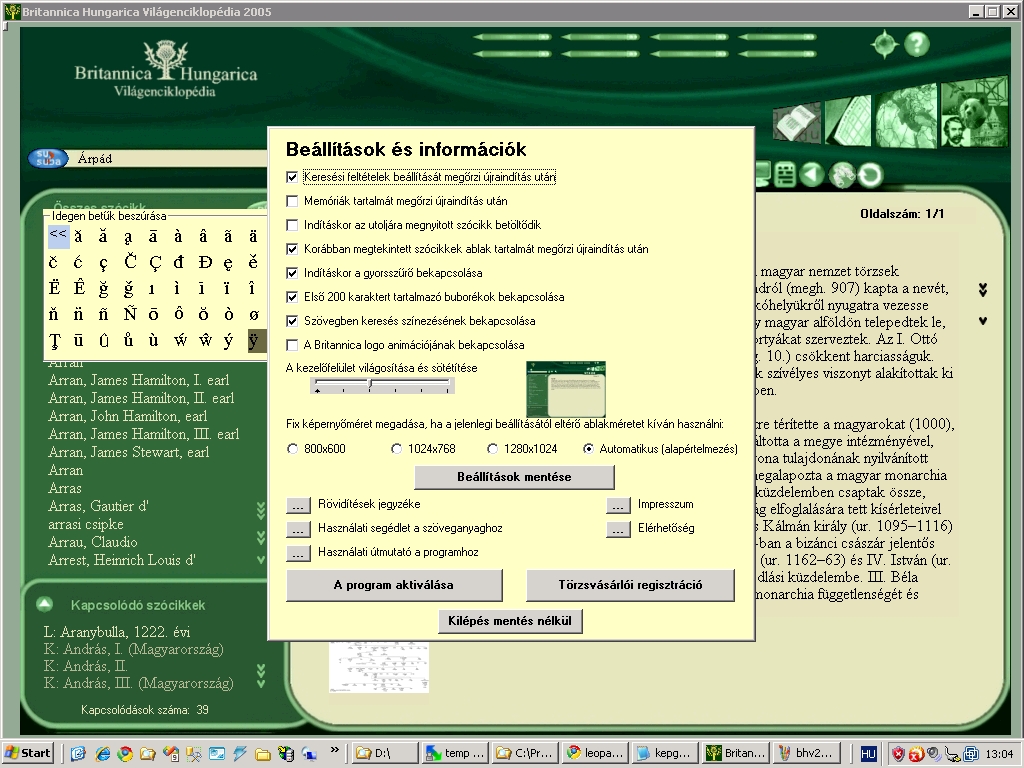
Task: Switch to the D:\ taskbar window
Action: [383, 753]
